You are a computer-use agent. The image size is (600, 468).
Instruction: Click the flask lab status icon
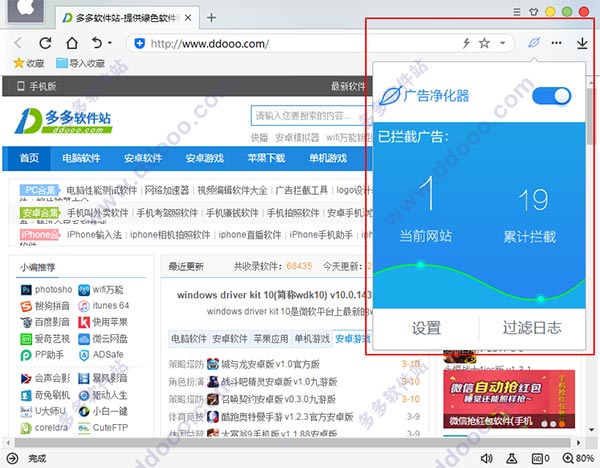(512, 458)
